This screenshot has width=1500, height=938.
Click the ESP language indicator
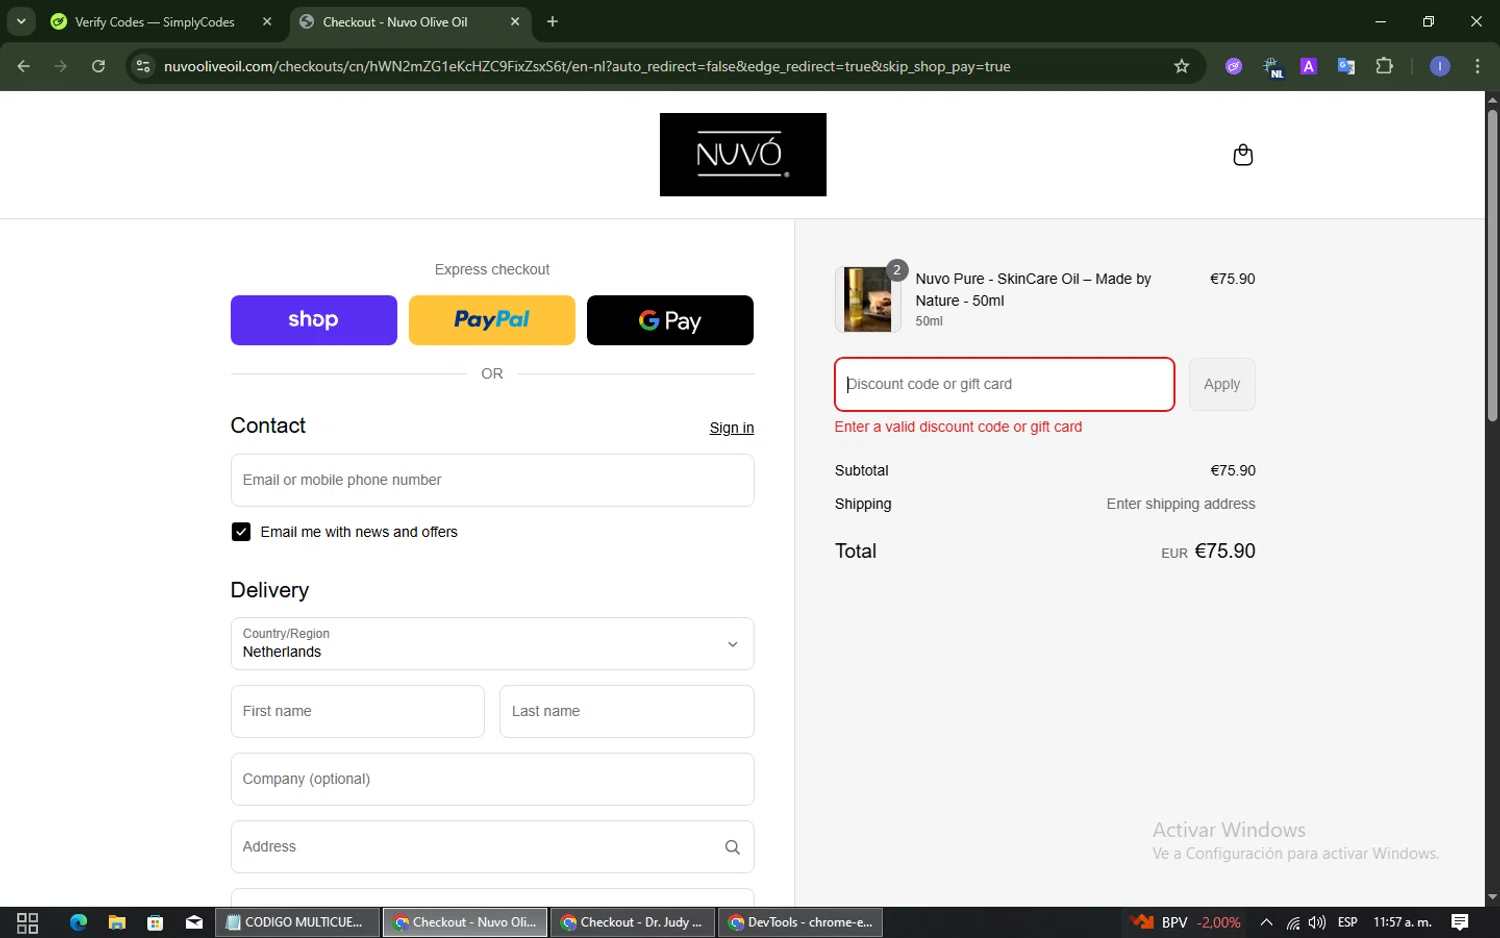[x=1347, y=922]
